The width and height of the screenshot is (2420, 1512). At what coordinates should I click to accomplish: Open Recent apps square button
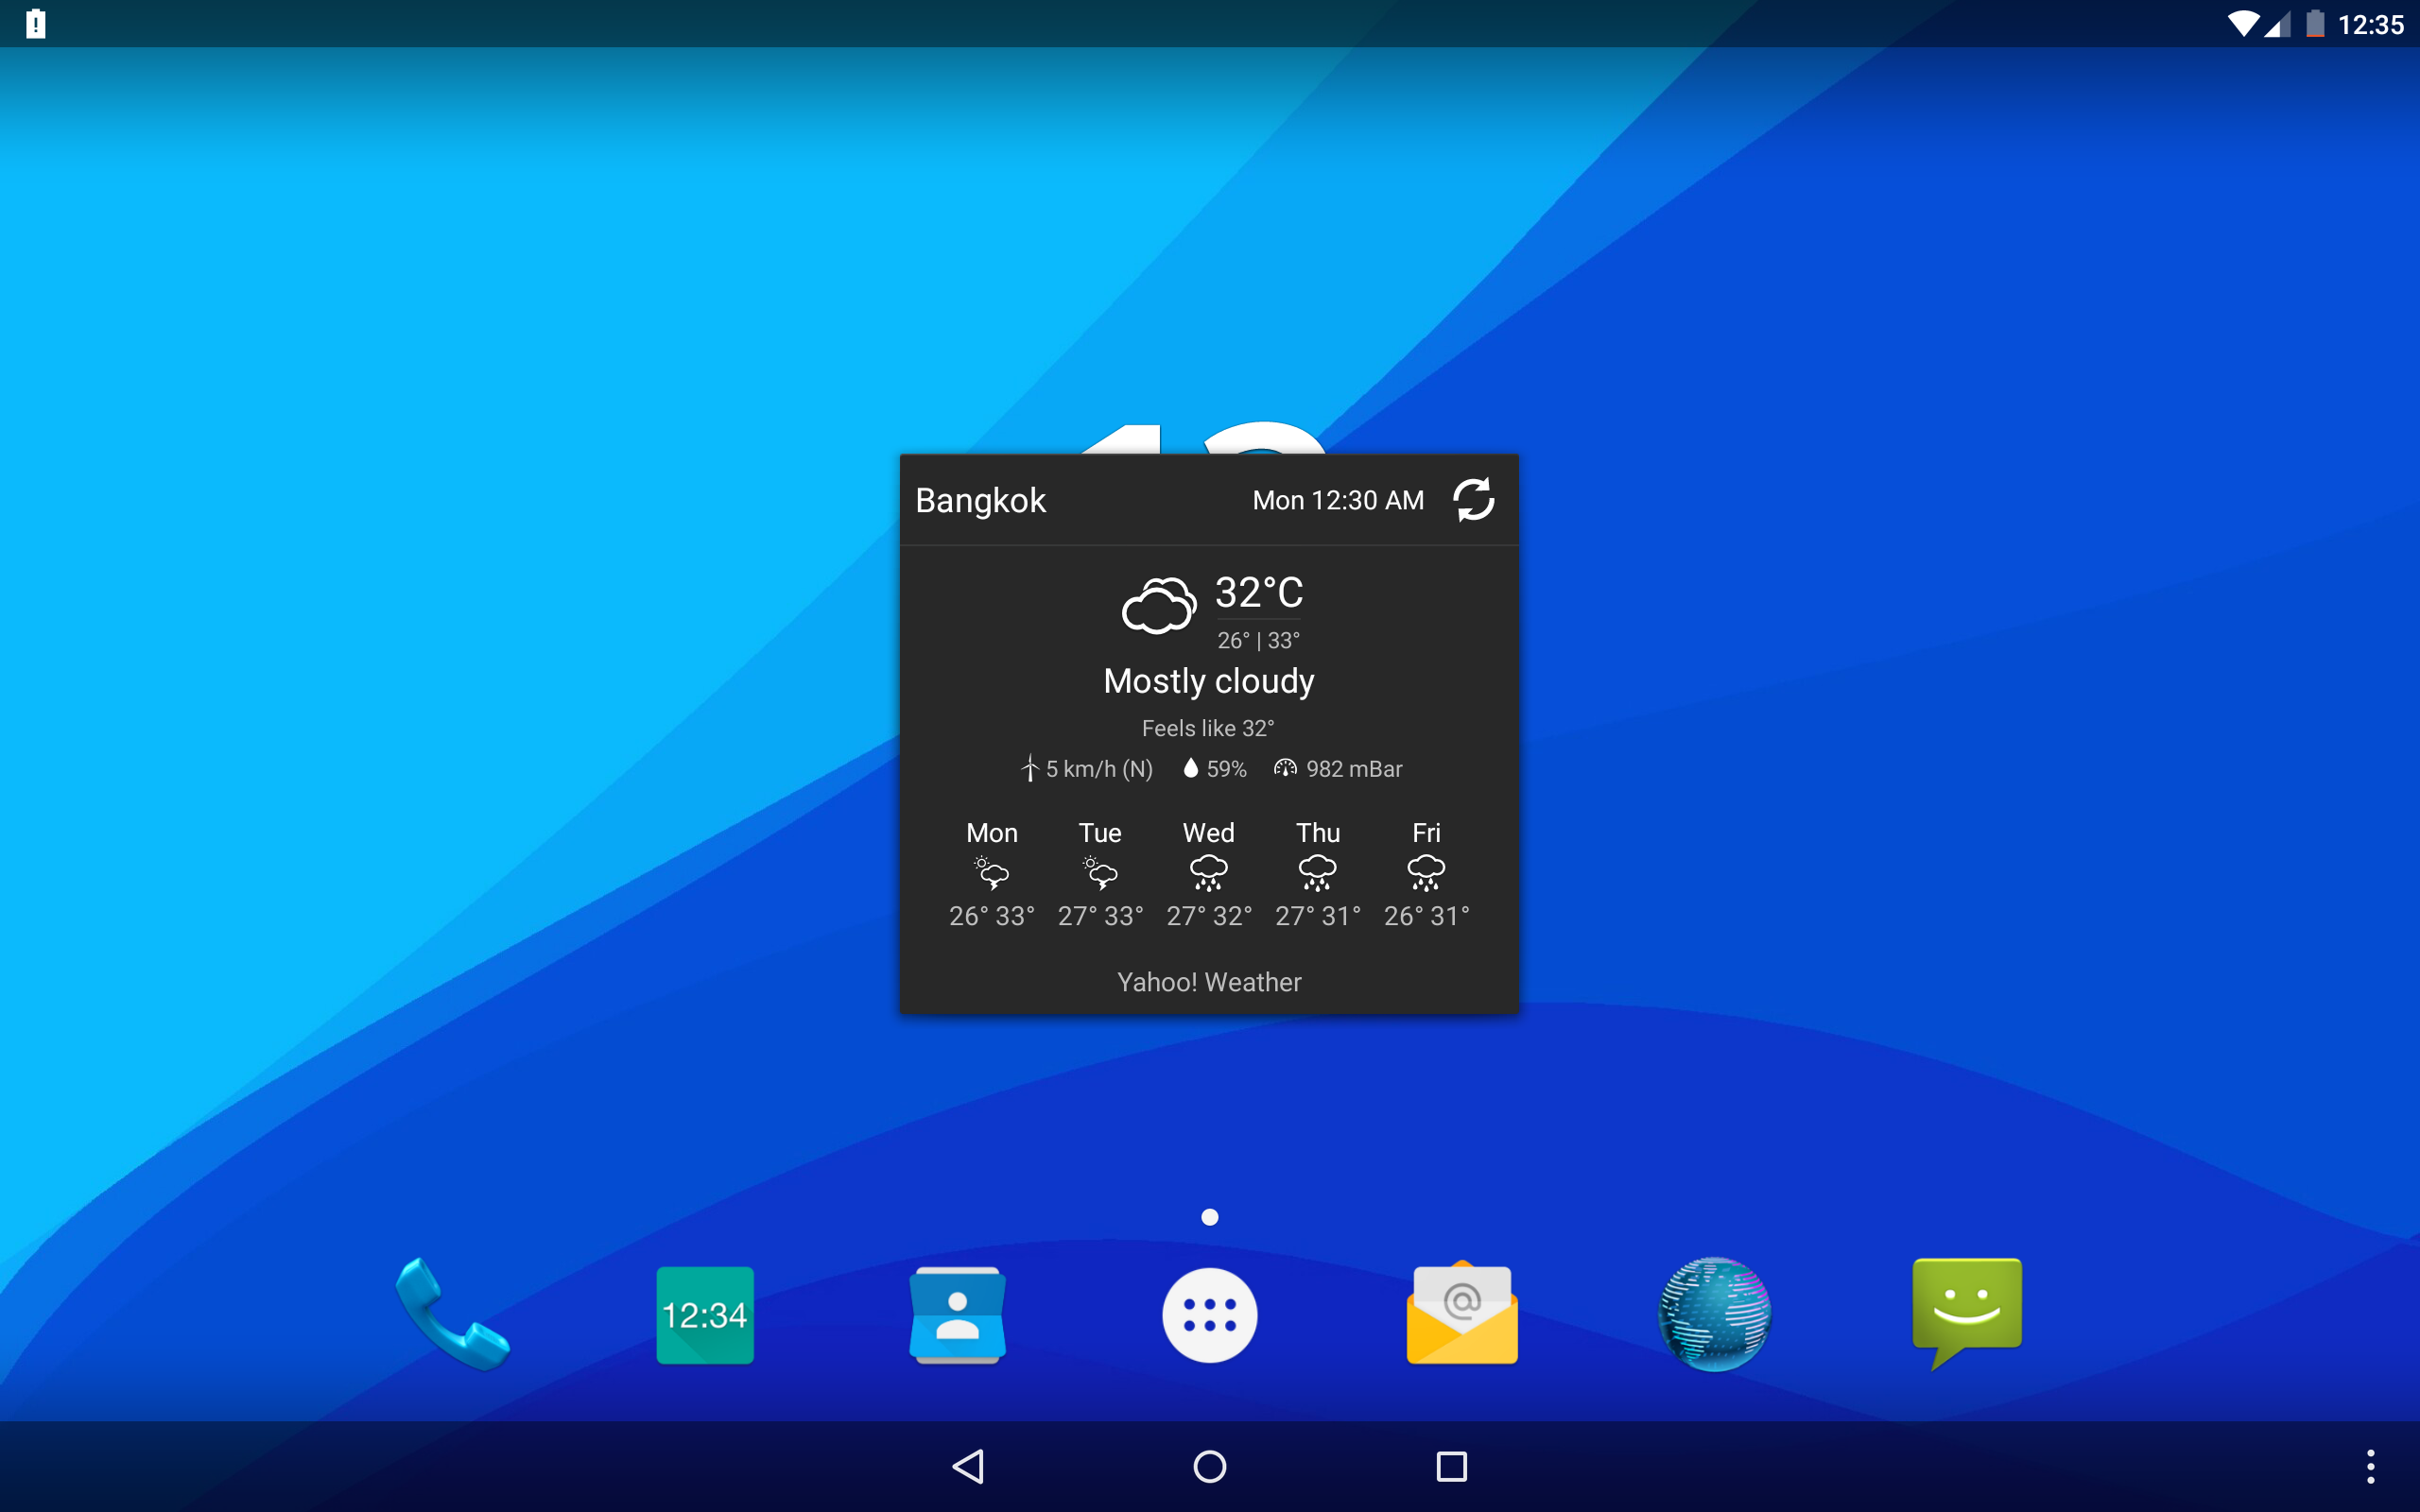(x=1451, y=1467)
